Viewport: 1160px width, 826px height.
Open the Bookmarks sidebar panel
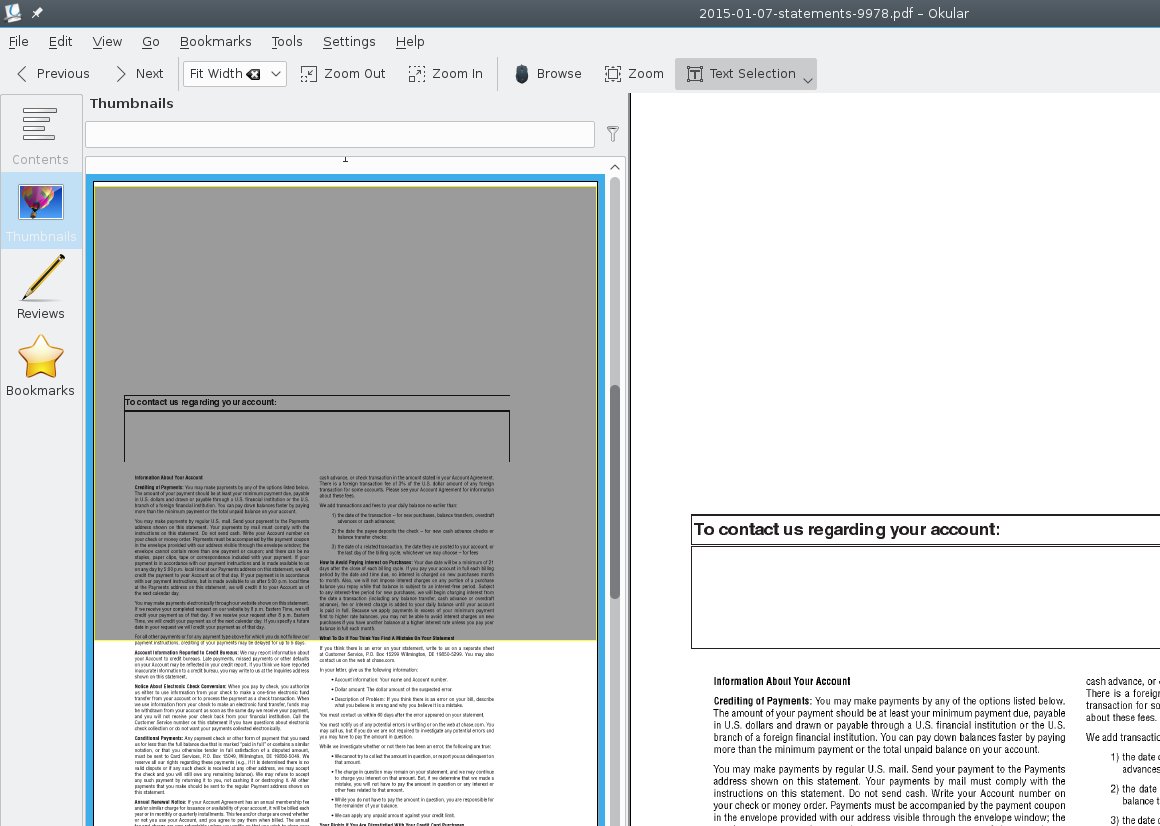pyautogui.click(x=41, y=366)
